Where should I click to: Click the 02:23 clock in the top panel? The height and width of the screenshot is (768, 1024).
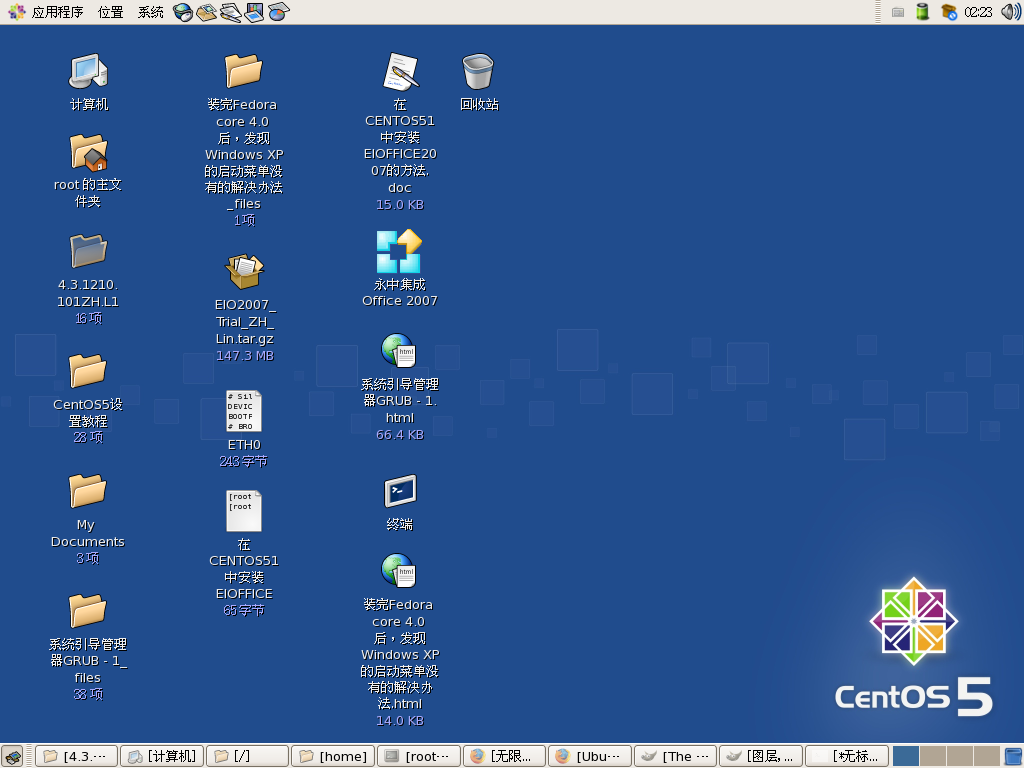pyautogui.click(x=978, y=12)
